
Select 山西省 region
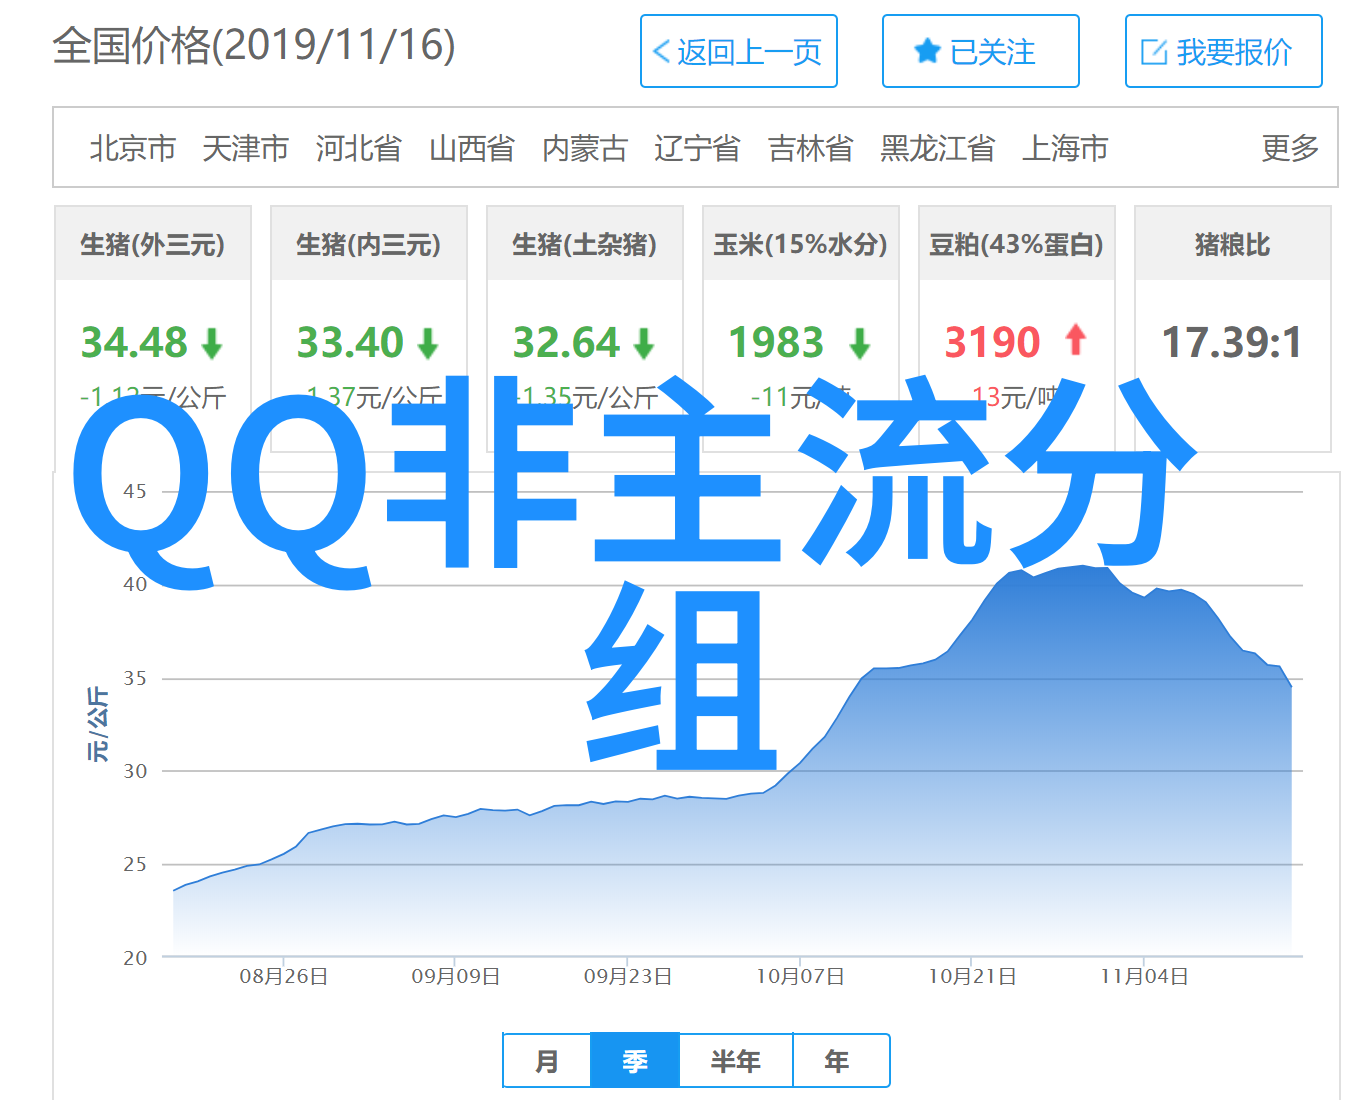(x=472, y=148)
